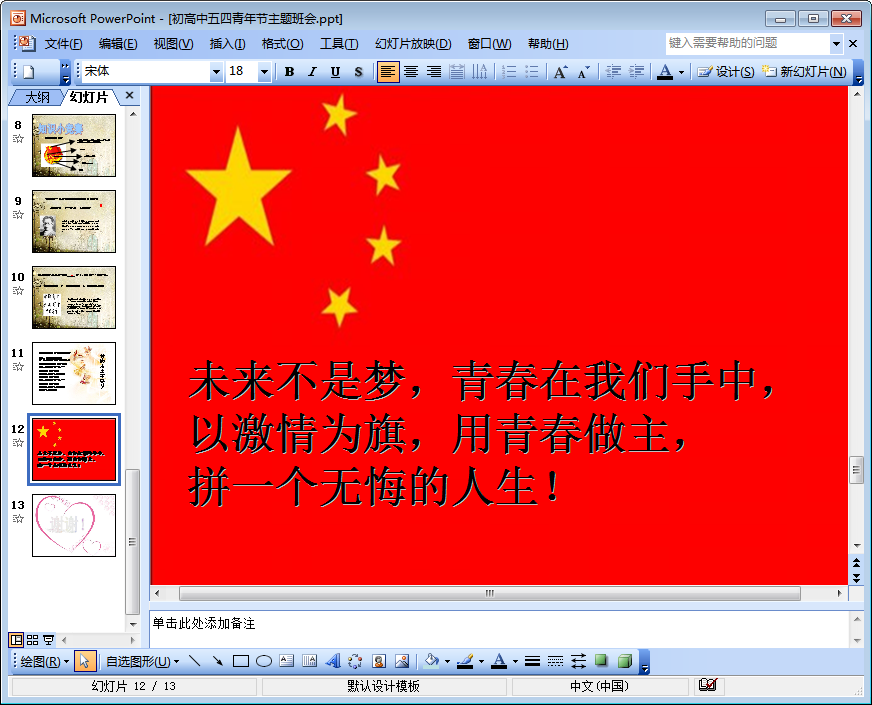
Task: Toggle italic formatting
Action: (x=313, y=72)
